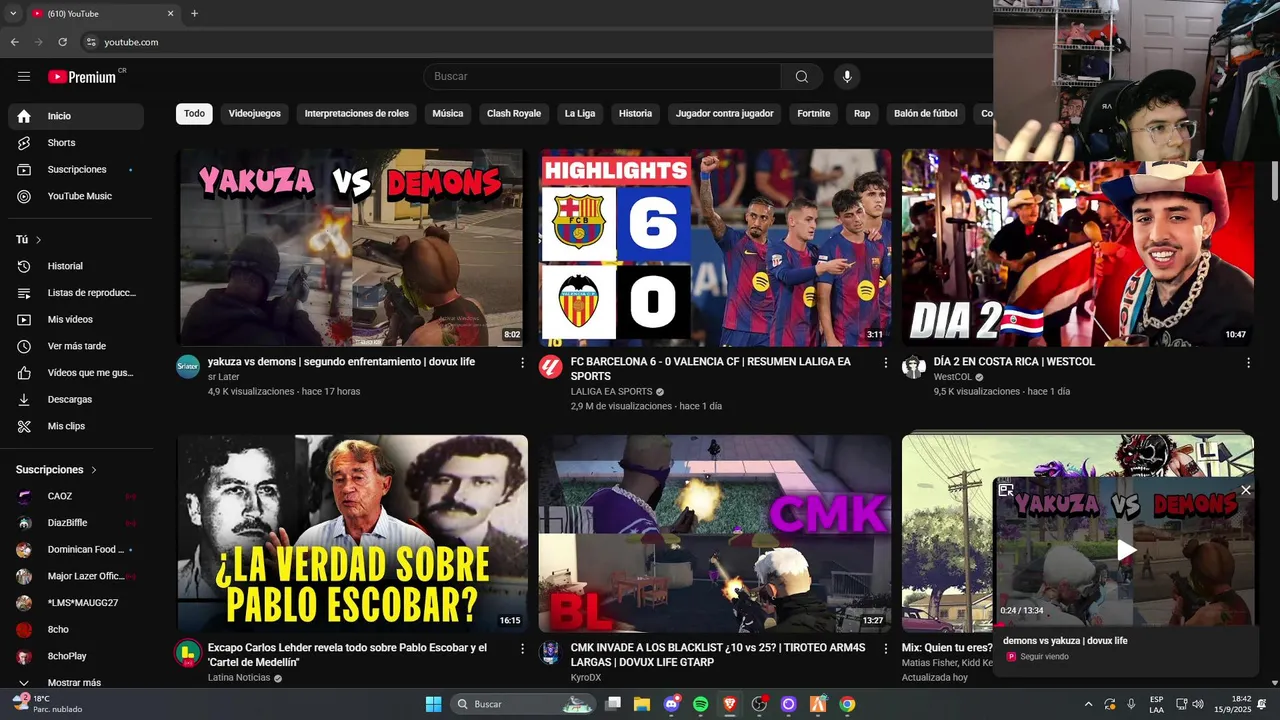
Task: Select the Historia filter chip
Action: (x=635, y=114)
